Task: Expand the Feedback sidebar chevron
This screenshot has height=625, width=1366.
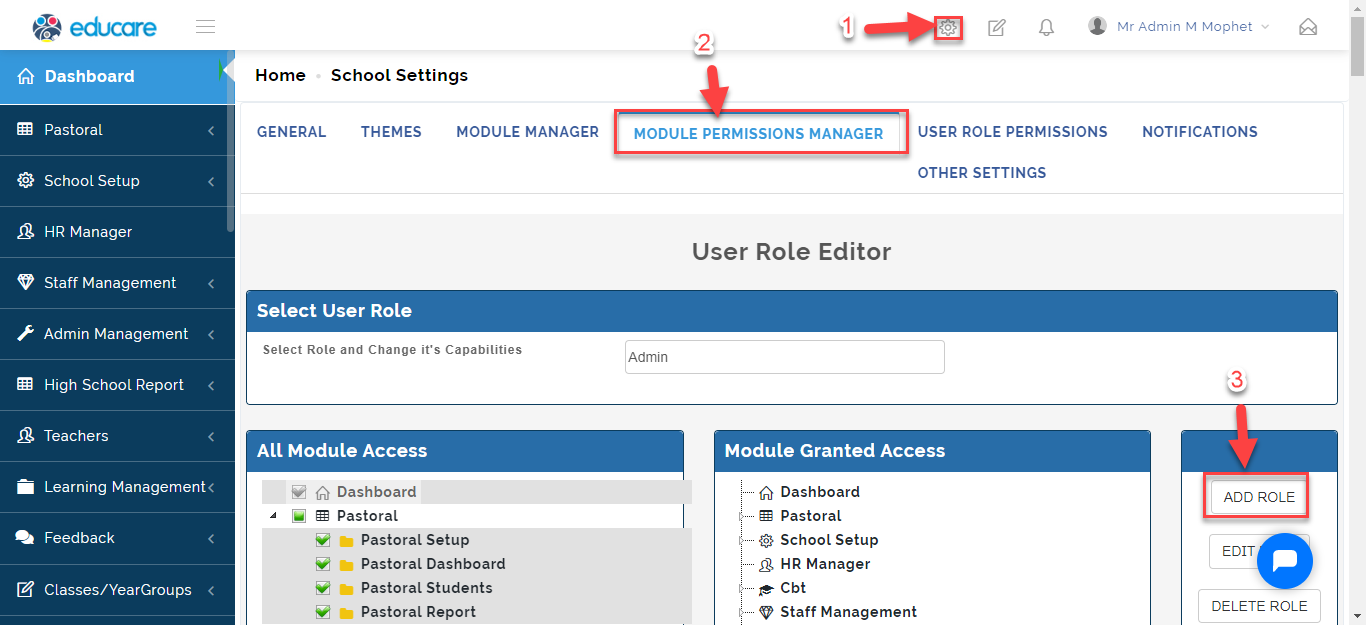Action: [x=211, y=538]
